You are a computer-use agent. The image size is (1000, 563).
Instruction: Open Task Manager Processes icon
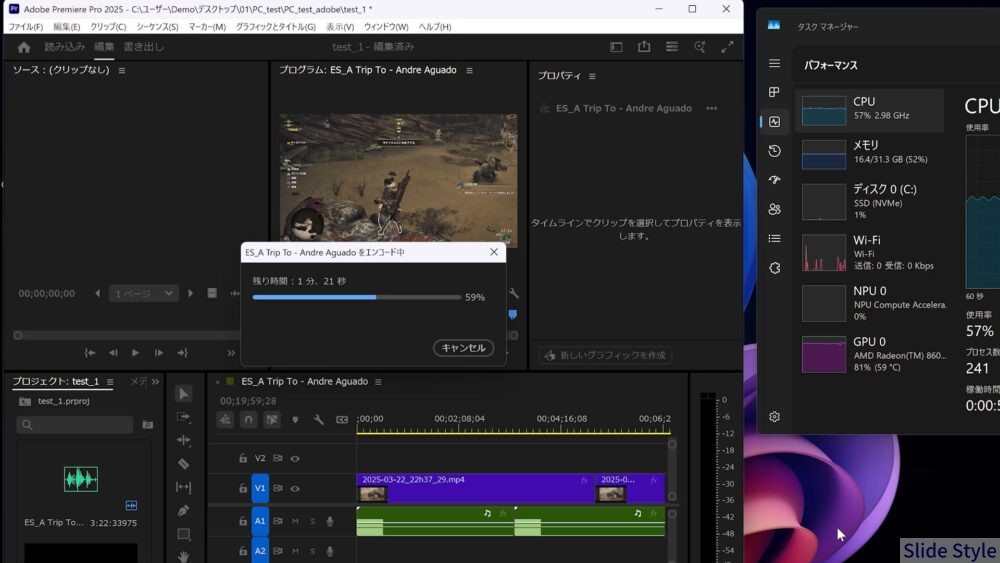[x=774, y=92]
